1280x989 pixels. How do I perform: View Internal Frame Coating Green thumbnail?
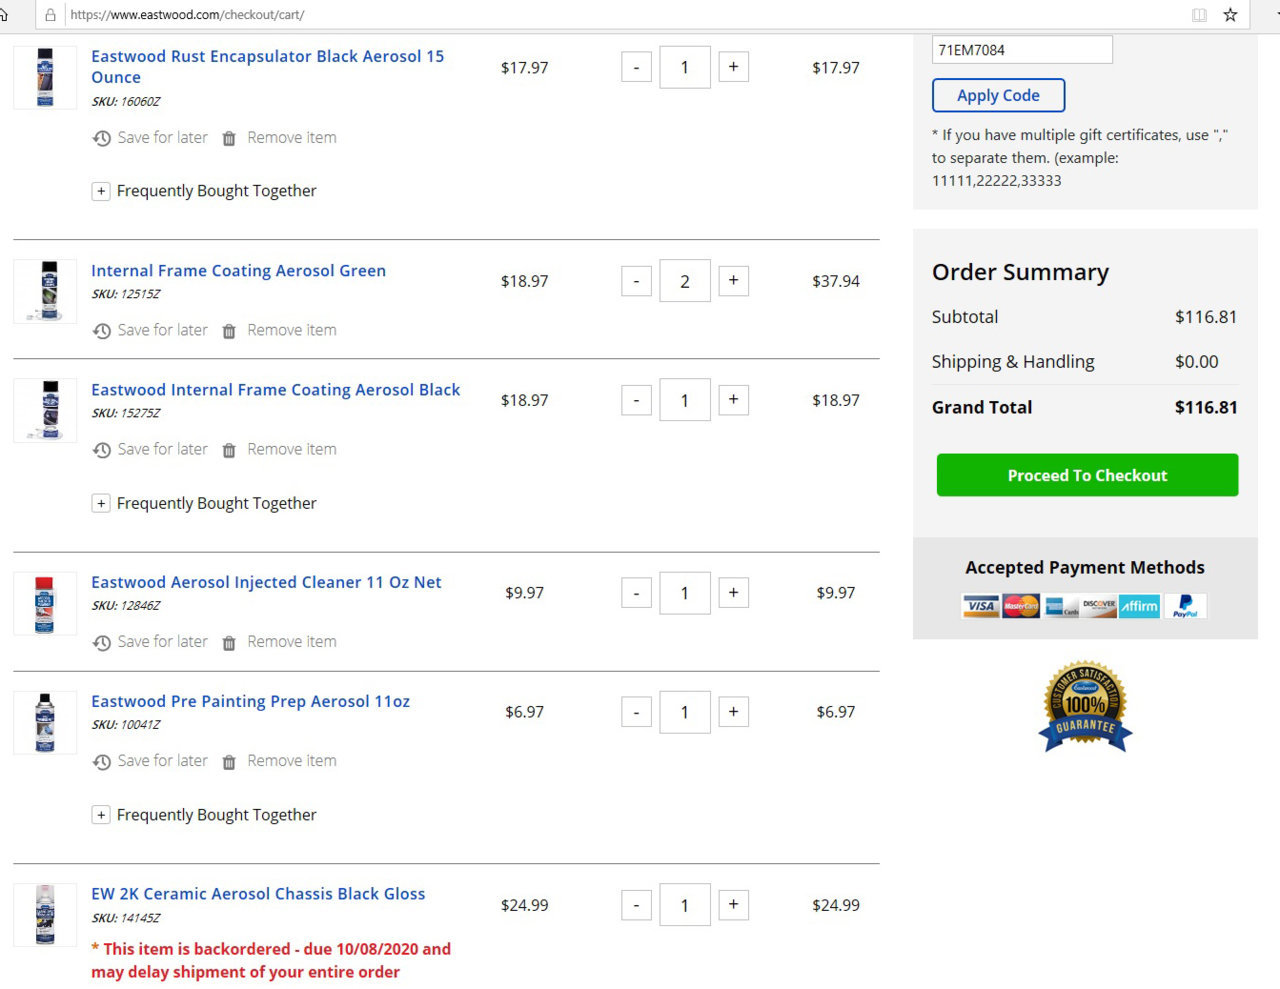pyautogui.click(x=45, y=291)
